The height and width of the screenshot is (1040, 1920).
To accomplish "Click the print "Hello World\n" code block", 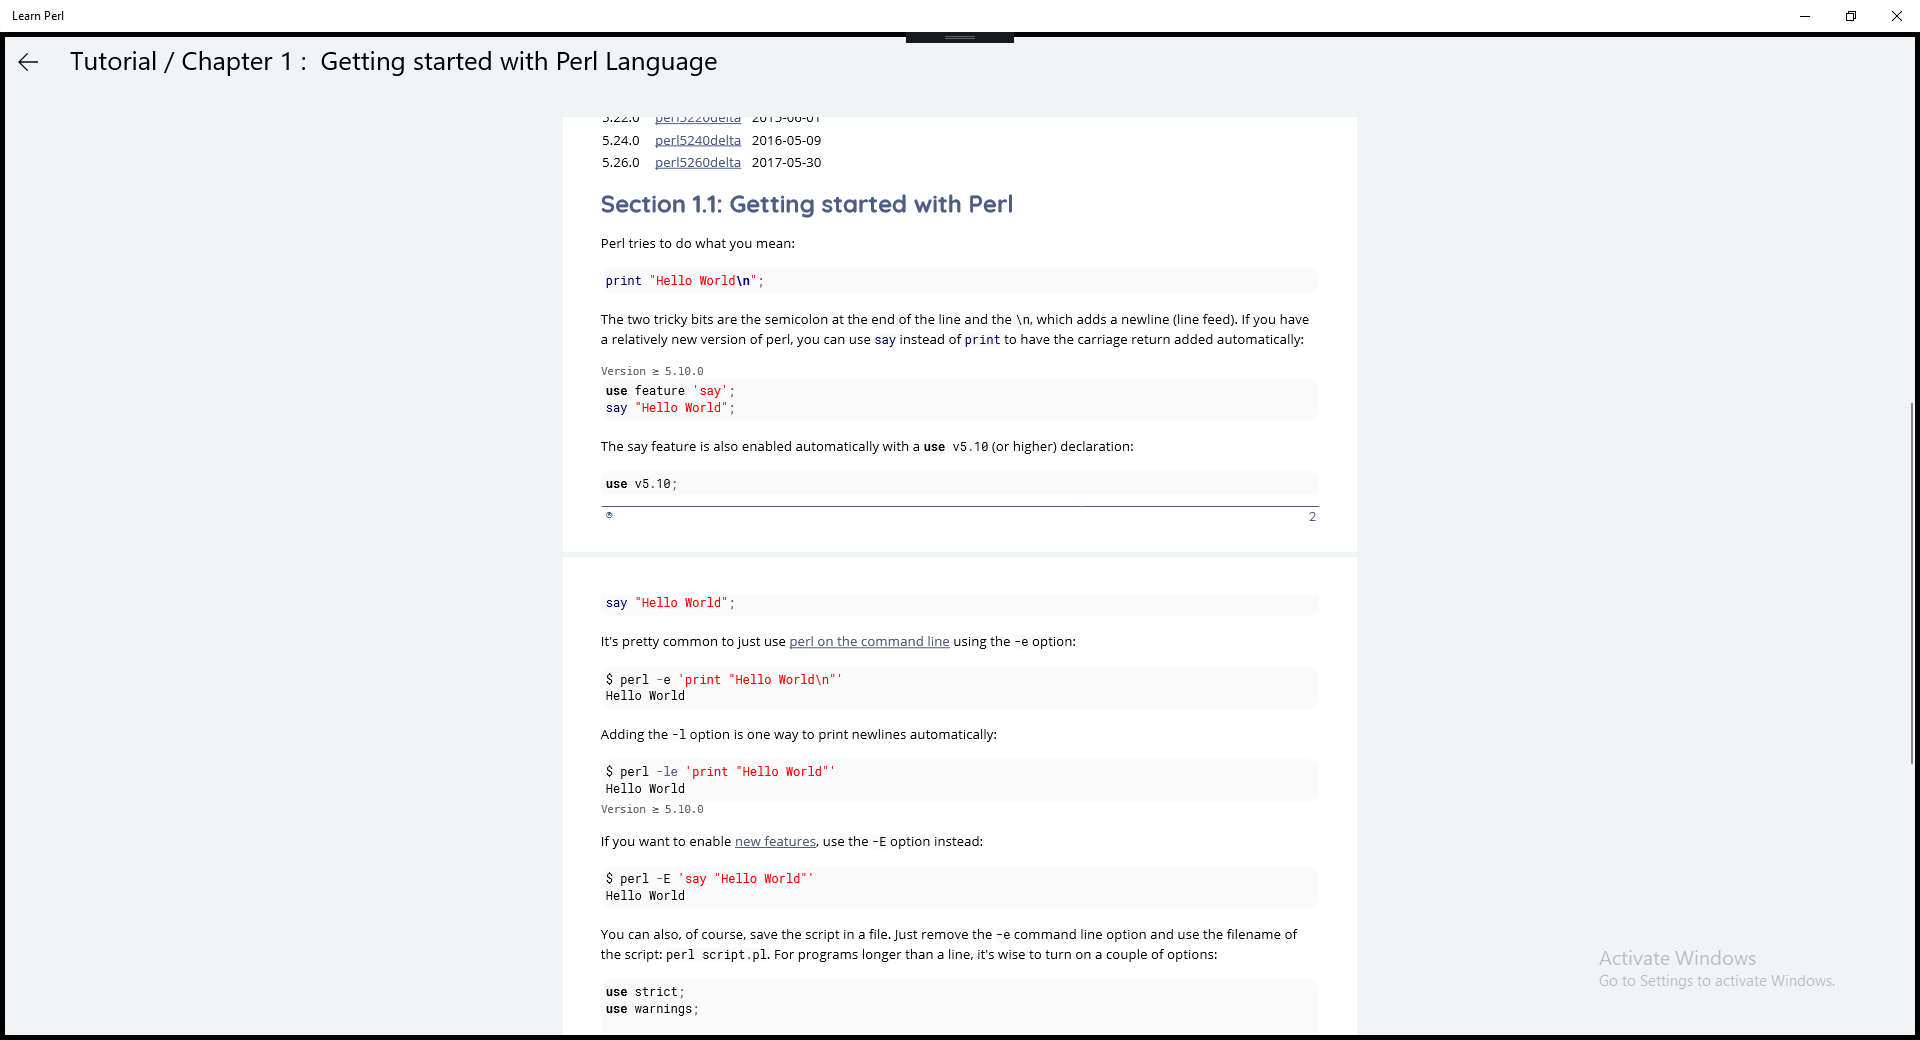I will tap(959, 281).
